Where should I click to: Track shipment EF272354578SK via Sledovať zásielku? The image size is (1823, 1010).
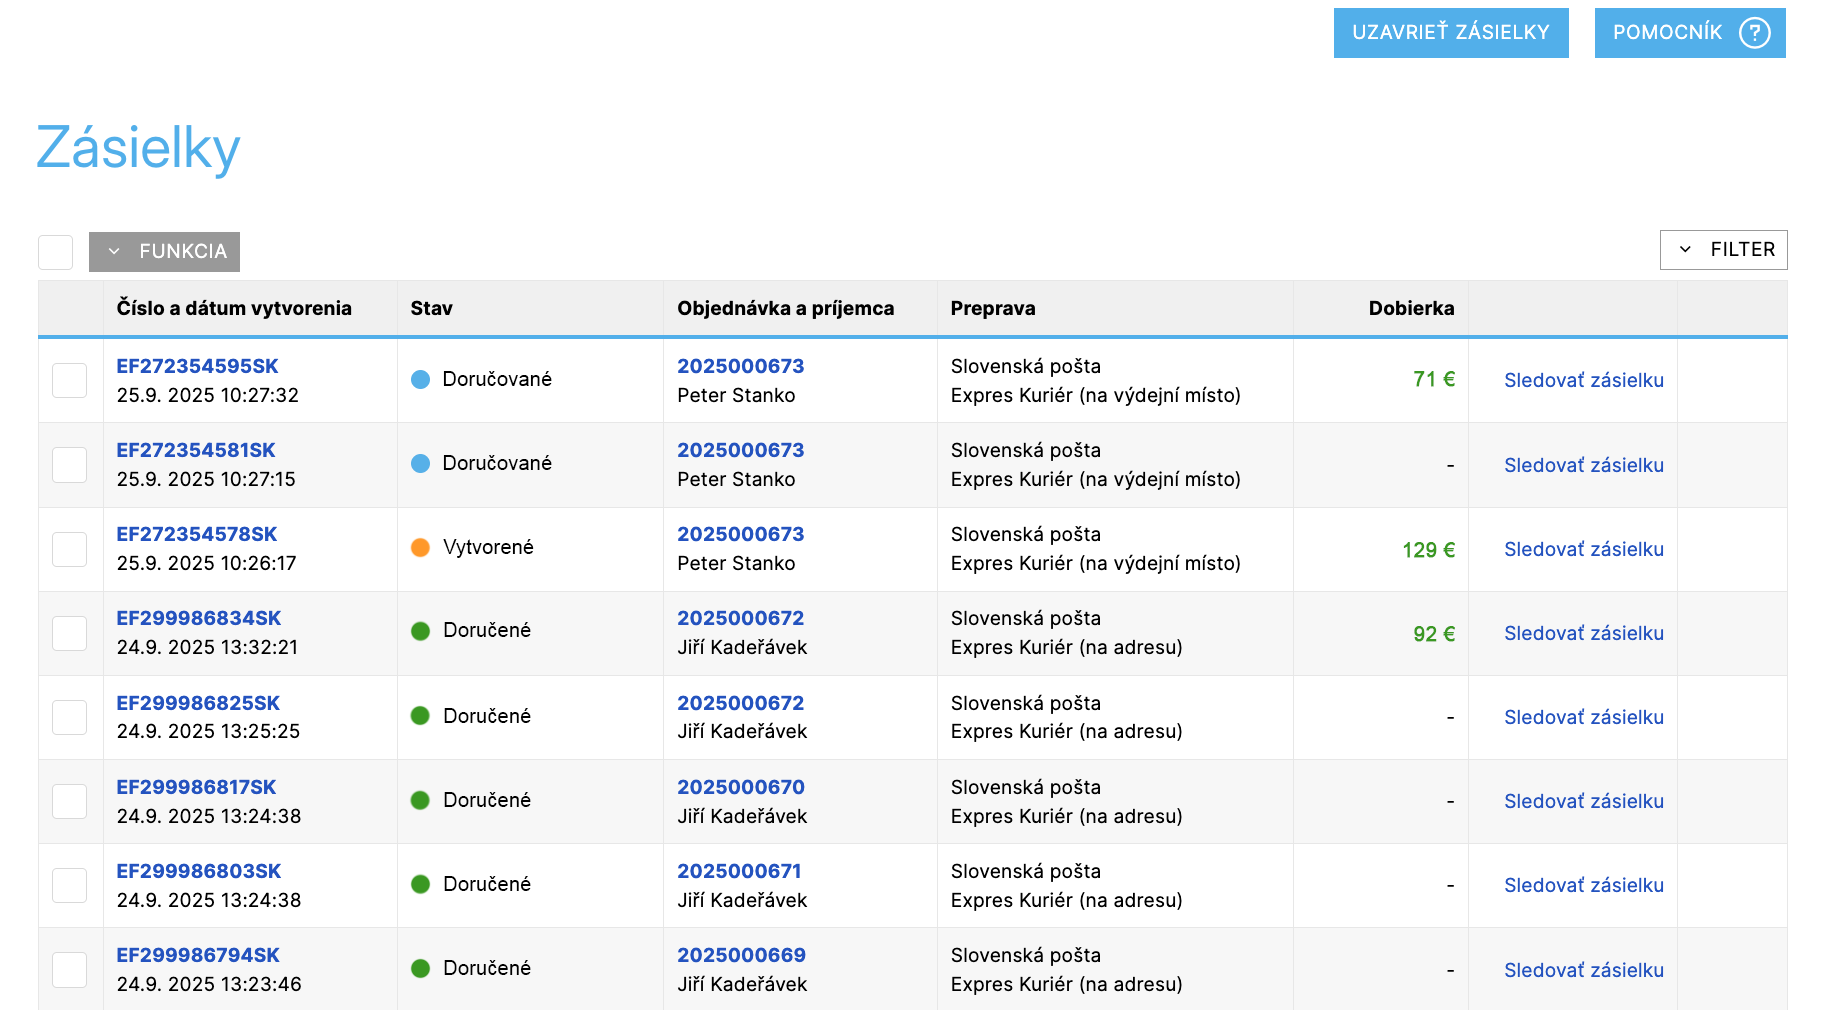tap(1584, 549)
